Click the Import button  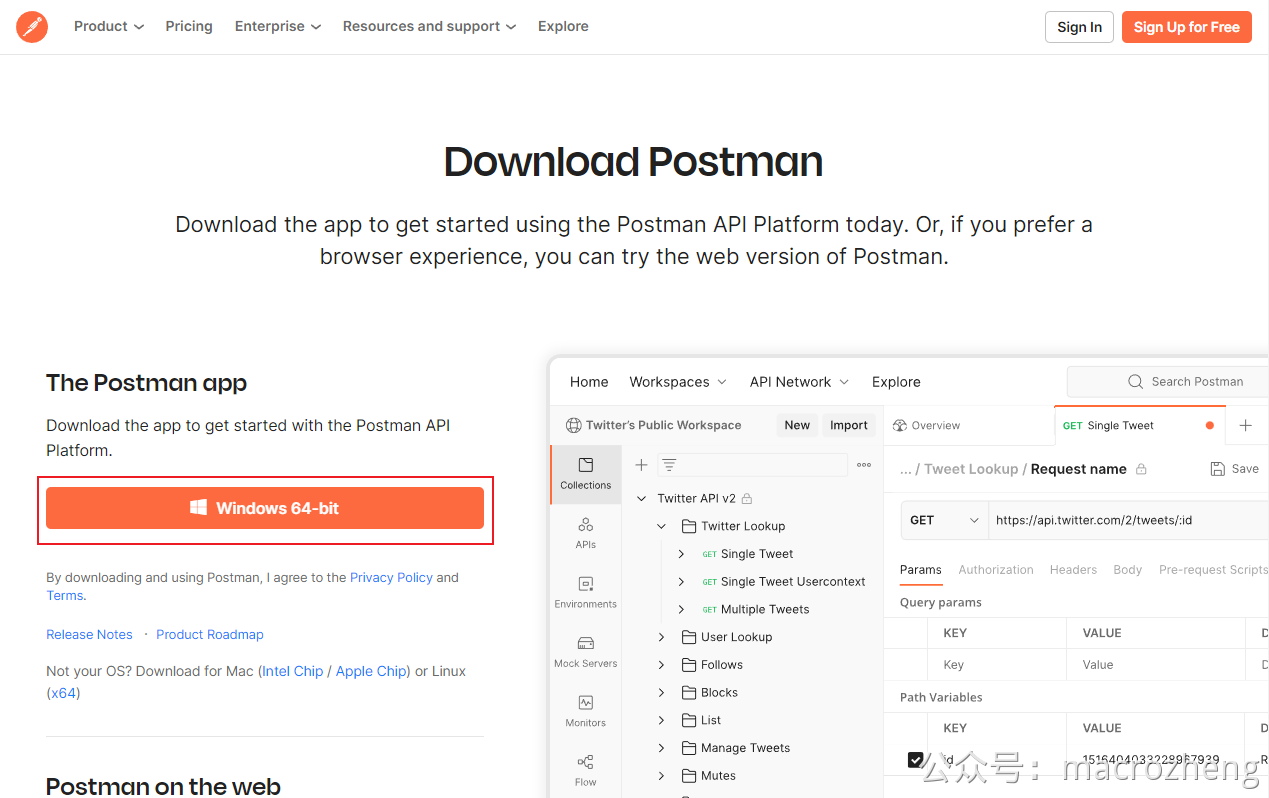pos(849,425)
